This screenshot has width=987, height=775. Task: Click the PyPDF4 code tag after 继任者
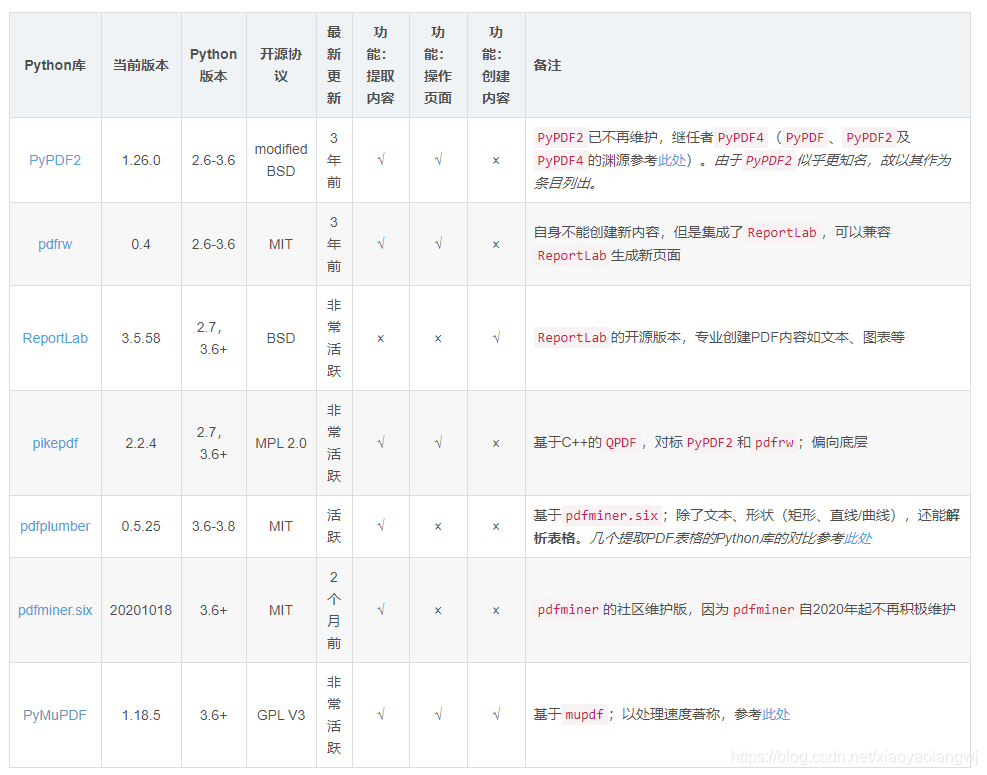pos(740,137)
